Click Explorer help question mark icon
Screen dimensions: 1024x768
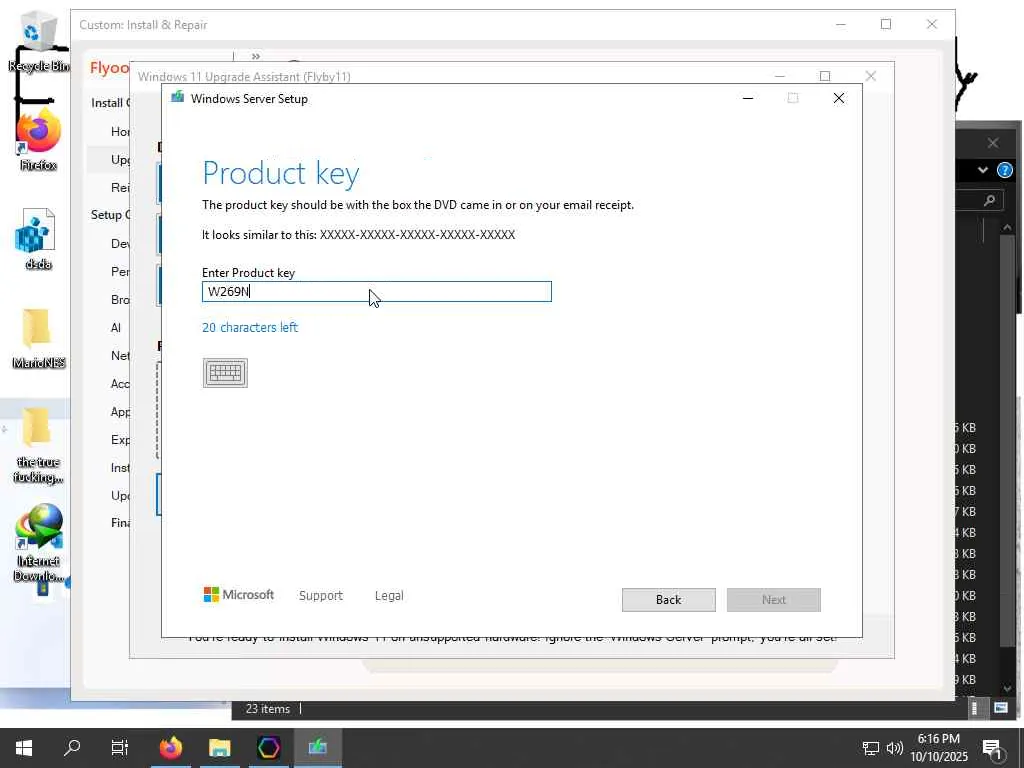[x=1004, y=170]
